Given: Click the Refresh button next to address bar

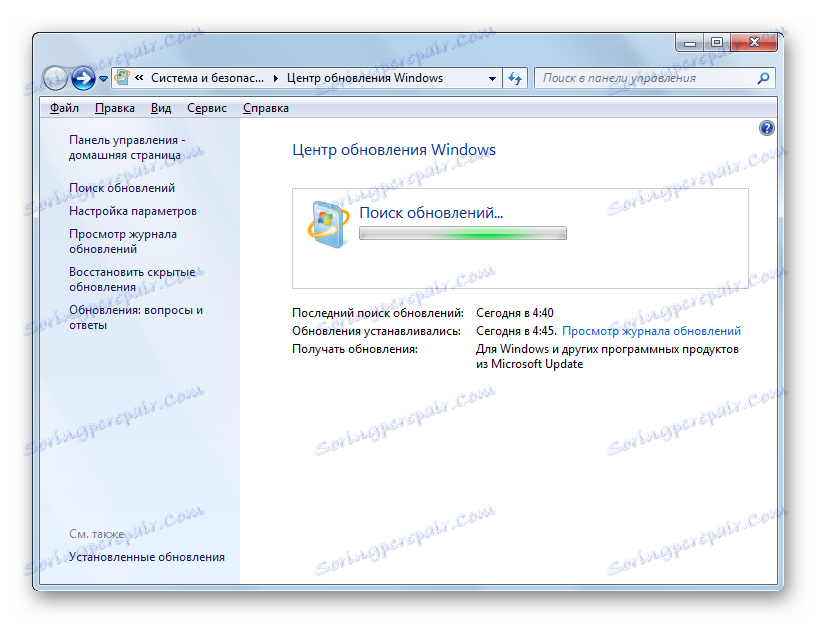Looking at the screenshot, I should 515,79.
